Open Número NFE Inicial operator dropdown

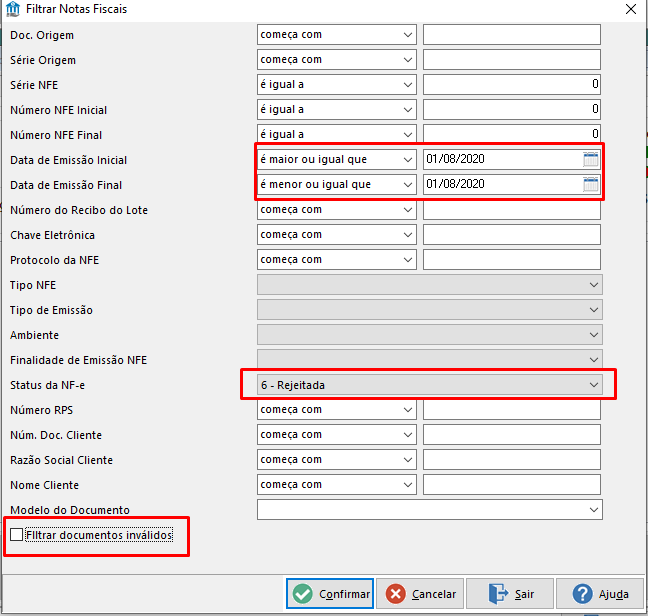click(x=336, y=109)
